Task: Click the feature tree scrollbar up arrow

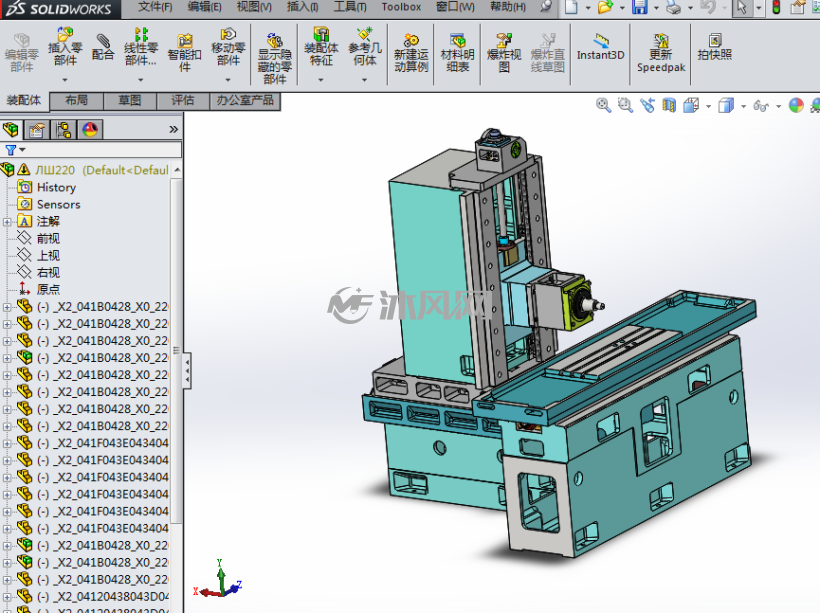Action: coord(177,170)
